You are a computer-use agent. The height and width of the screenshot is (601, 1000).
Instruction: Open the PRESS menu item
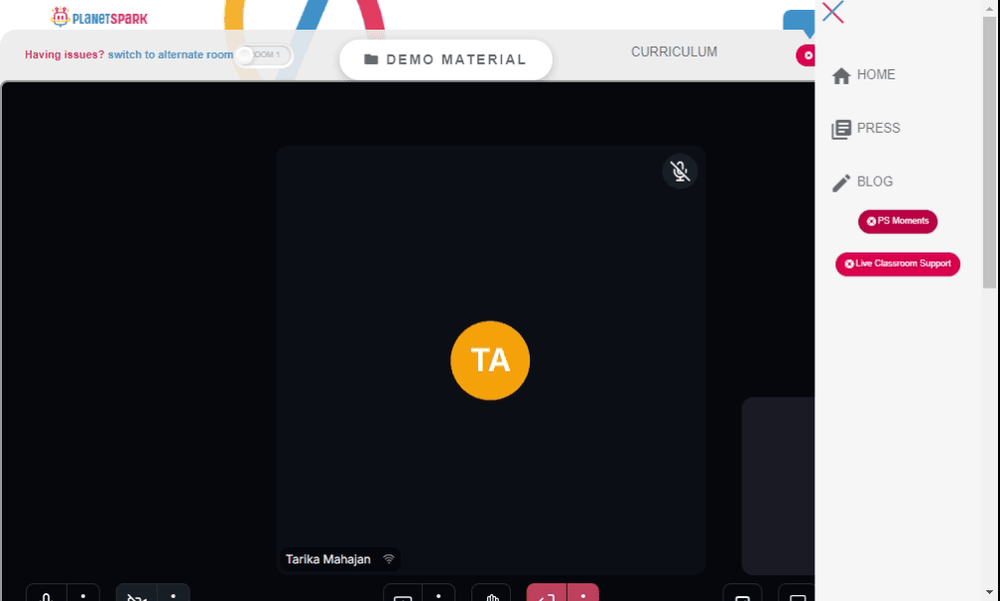(x=866, y=129)
